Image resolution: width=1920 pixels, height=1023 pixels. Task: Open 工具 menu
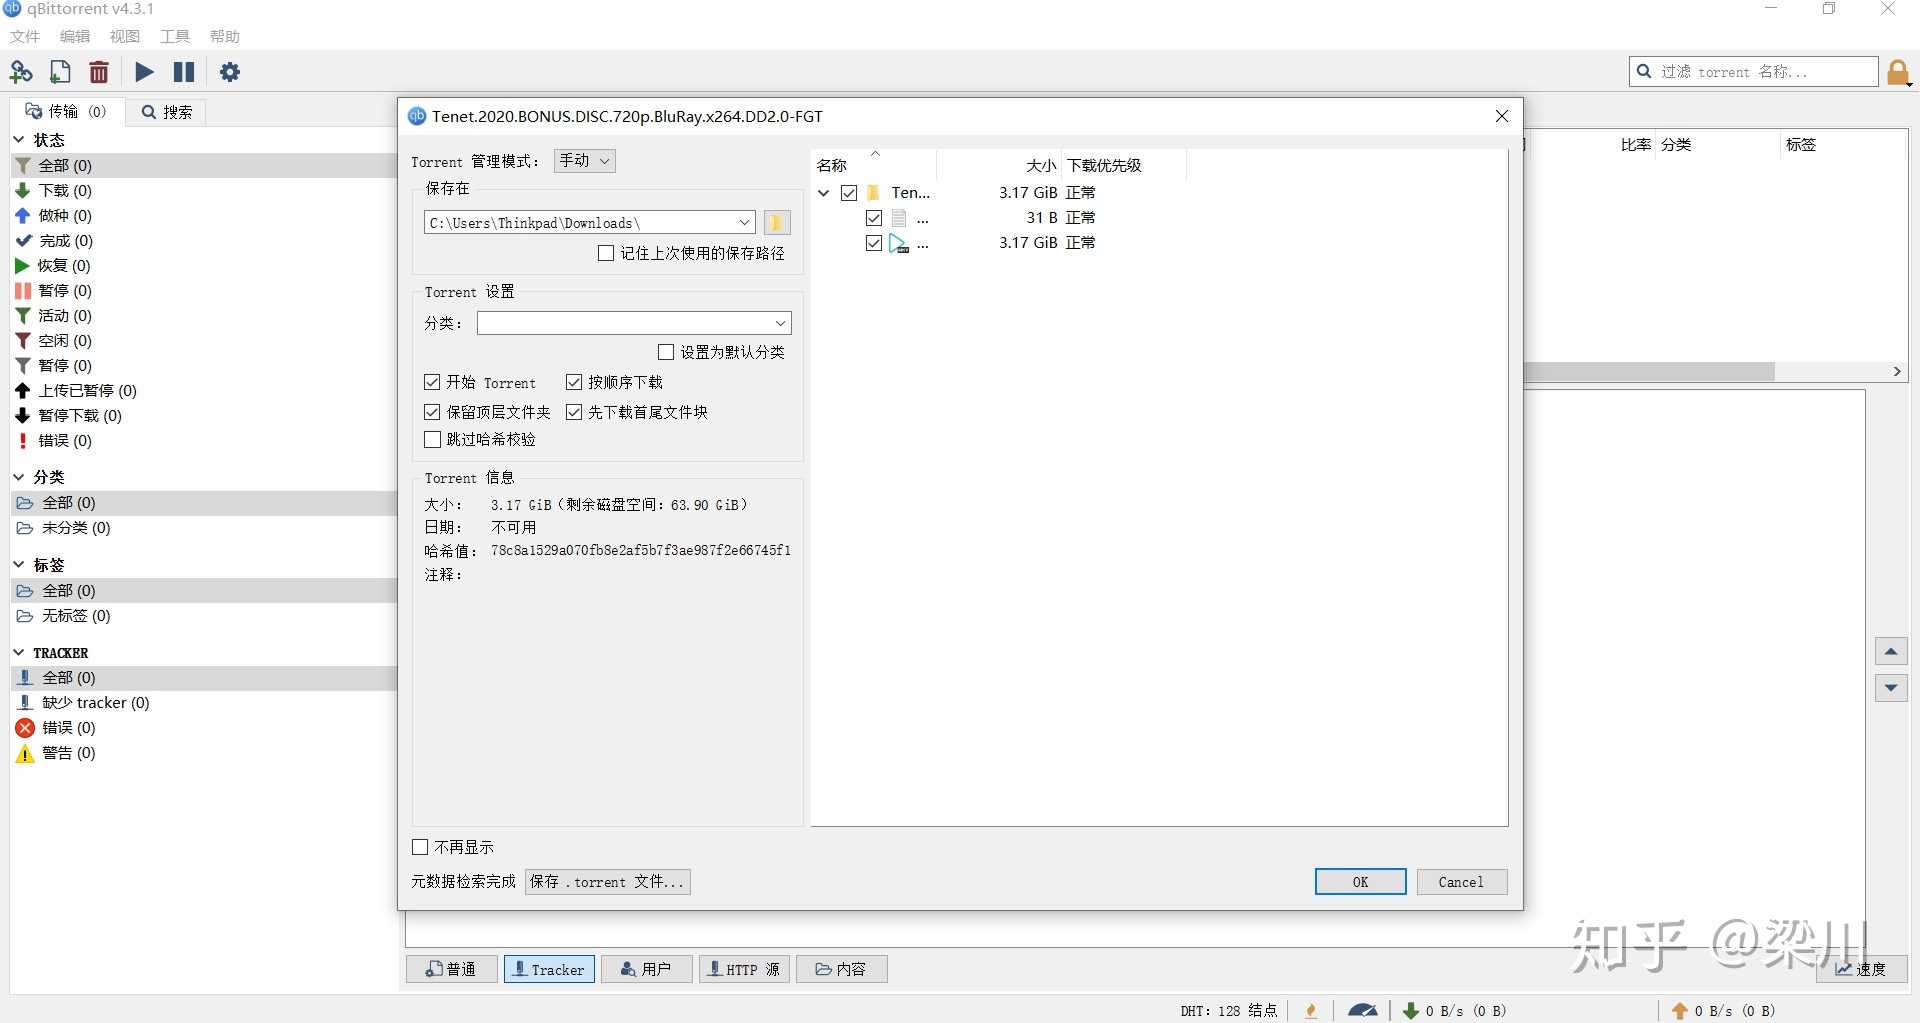click(x=175, y=36)
